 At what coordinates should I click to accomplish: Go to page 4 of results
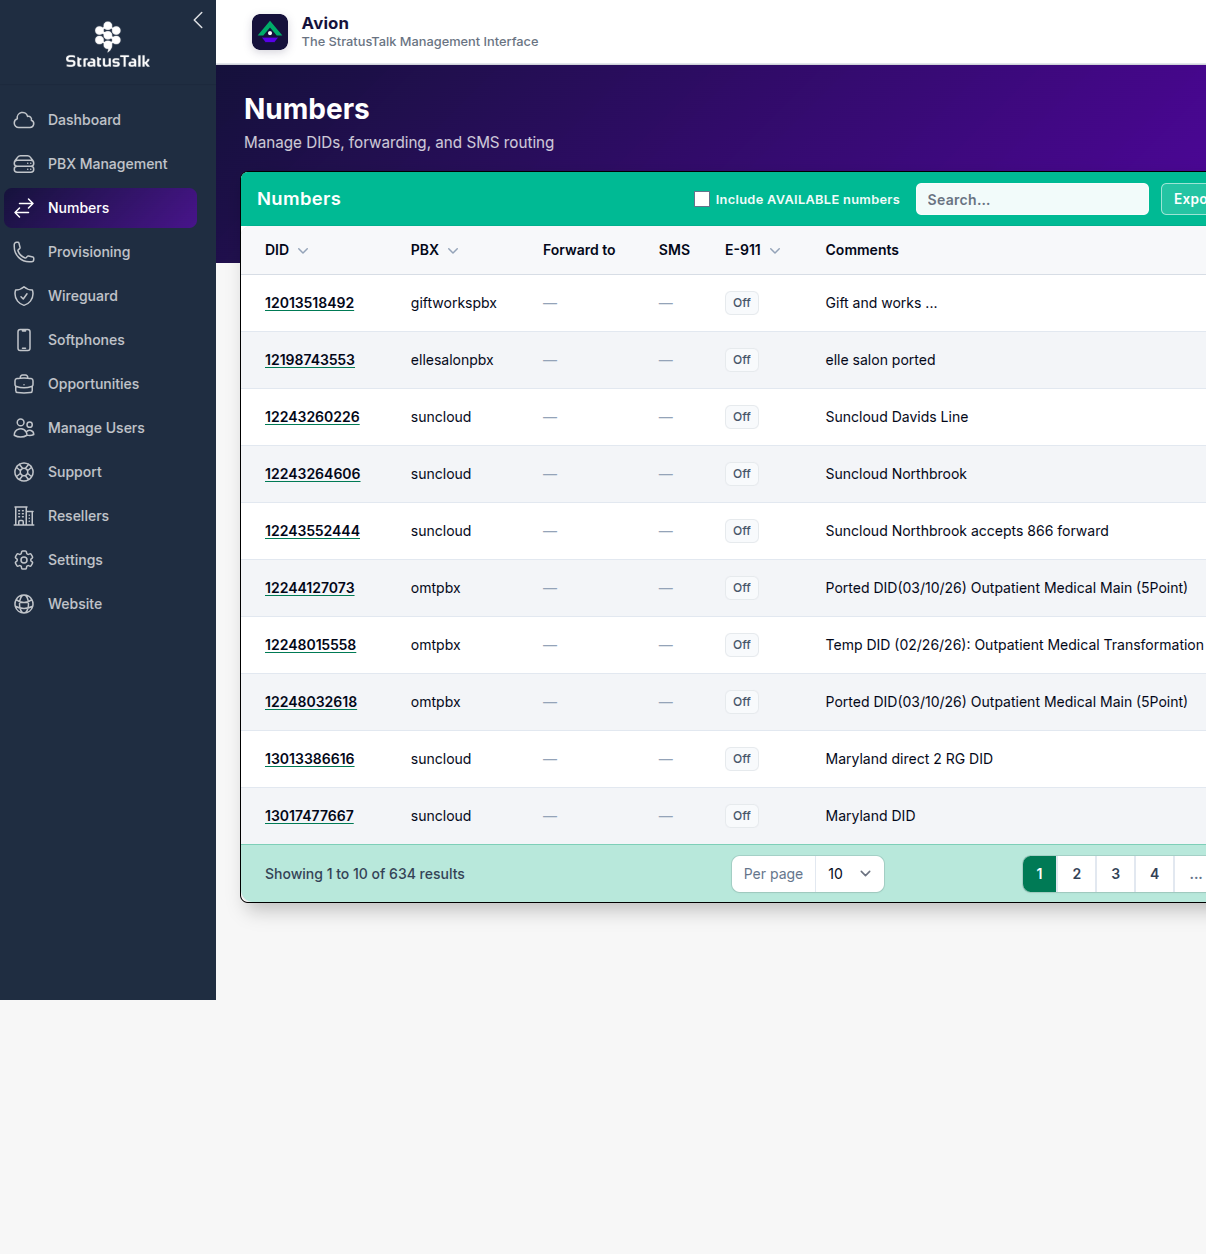pos(1155,874)
